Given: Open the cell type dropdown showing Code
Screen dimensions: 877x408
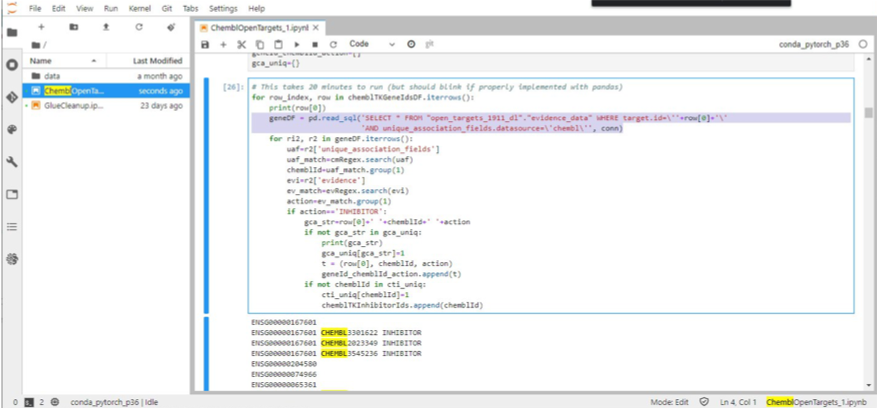Looking at the screenshot, I should (x=371, y=45).
